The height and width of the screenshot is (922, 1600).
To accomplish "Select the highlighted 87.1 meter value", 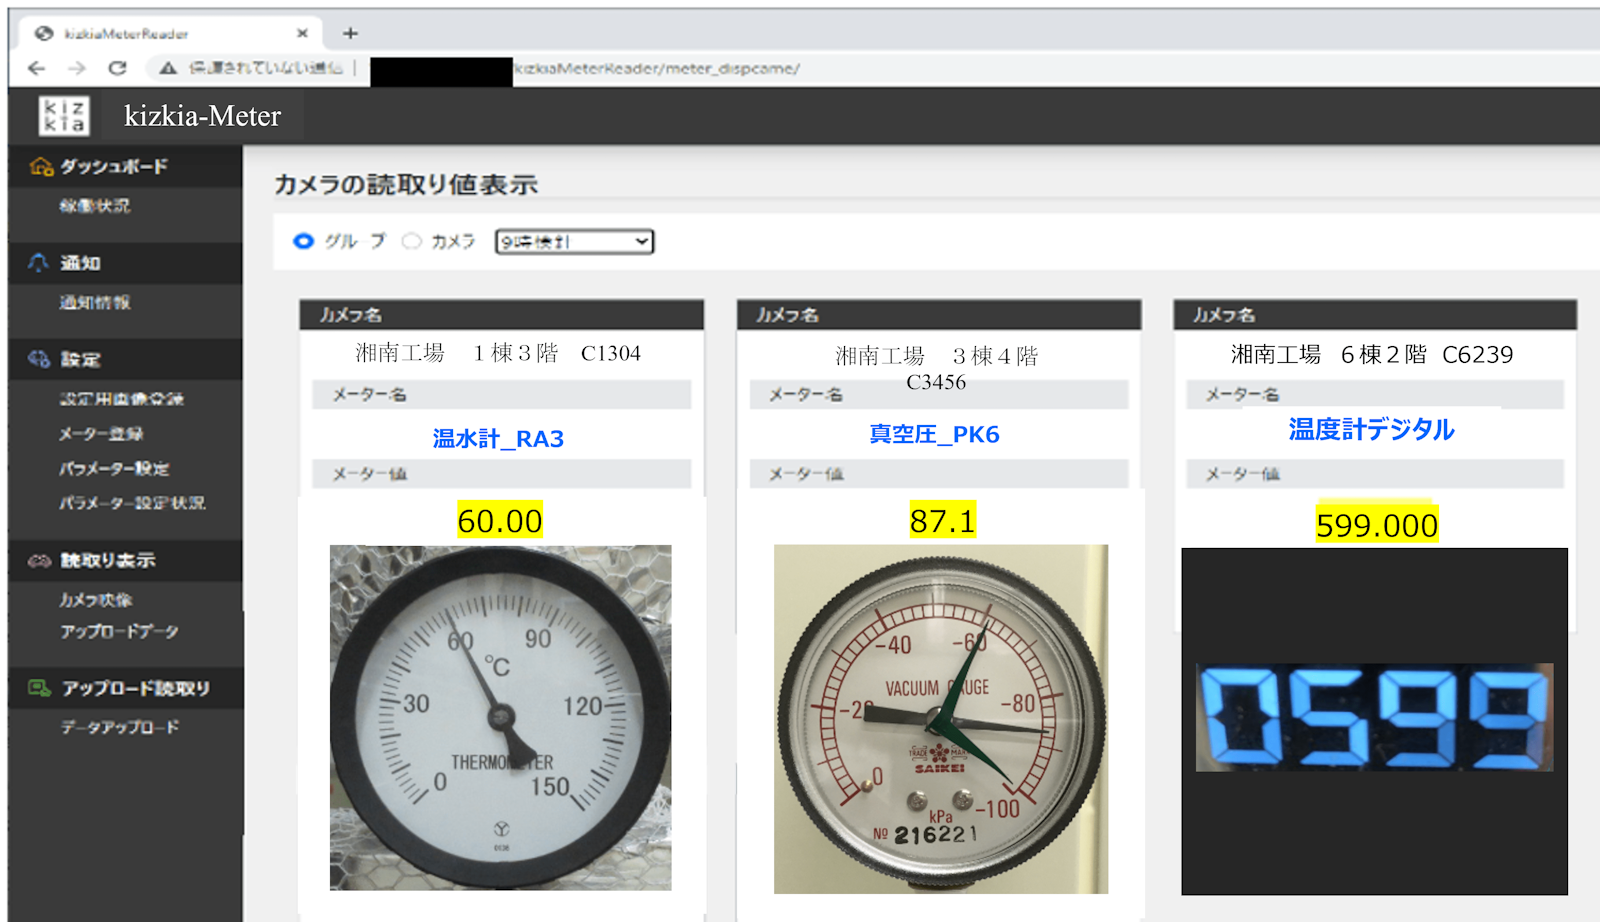I will coord(942,521).
